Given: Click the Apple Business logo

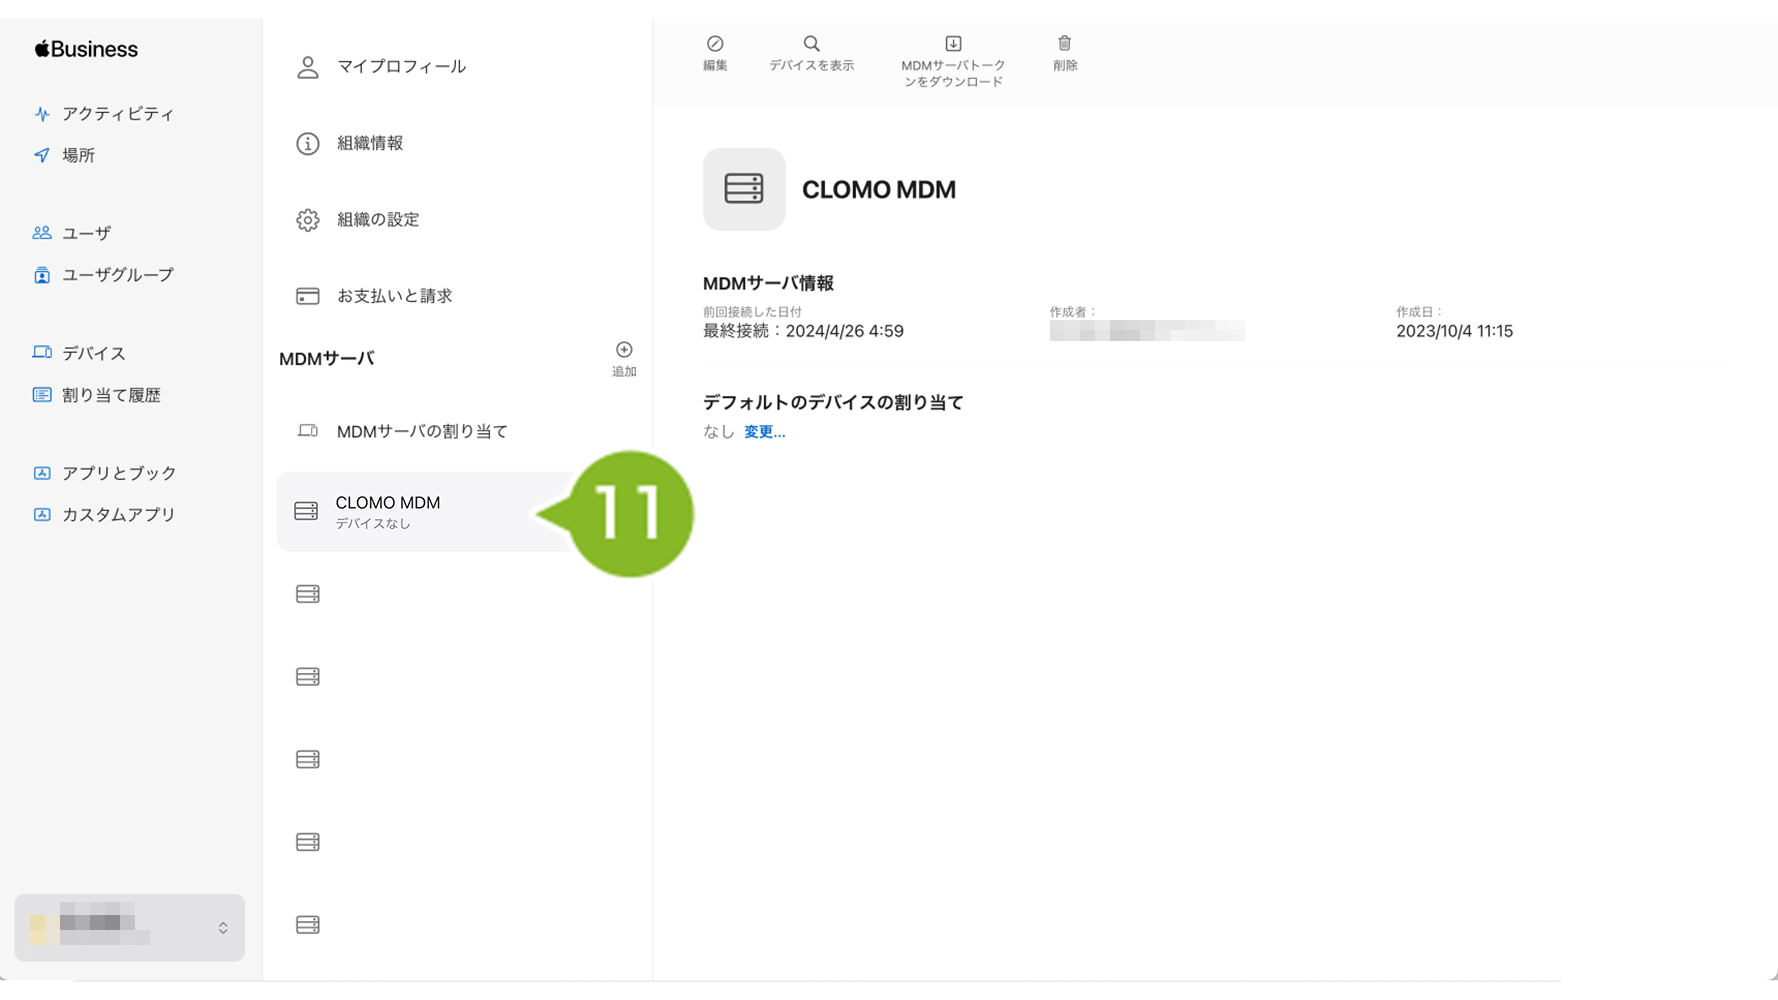Looking at the screenshot, I should [x=86, y=49].
